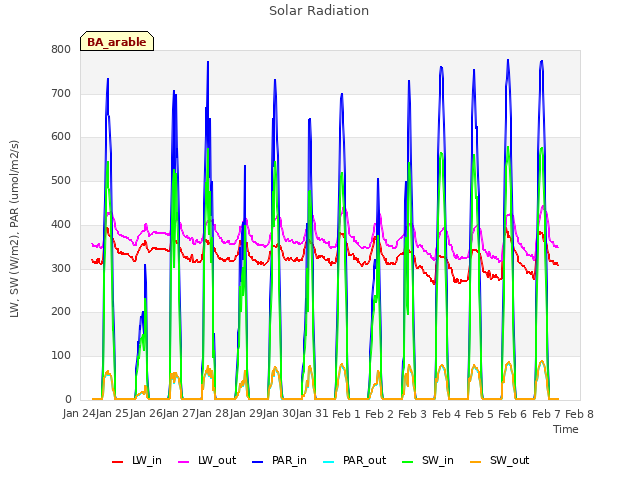Click the magenta LW_out legend swatch
This screenshot has width=640, height=480.
(x=184, y=462)
